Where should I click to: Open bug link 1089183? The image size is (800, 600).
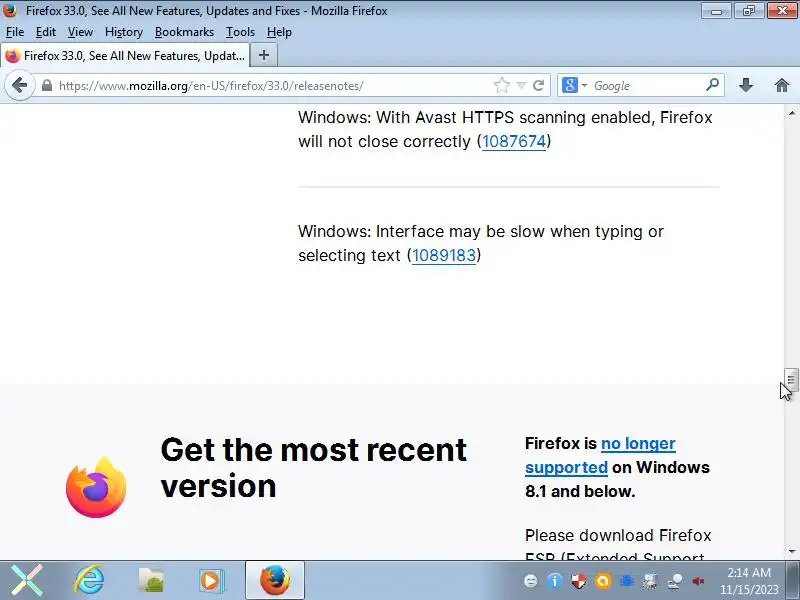pyautogui.click(x=444, y=255)
